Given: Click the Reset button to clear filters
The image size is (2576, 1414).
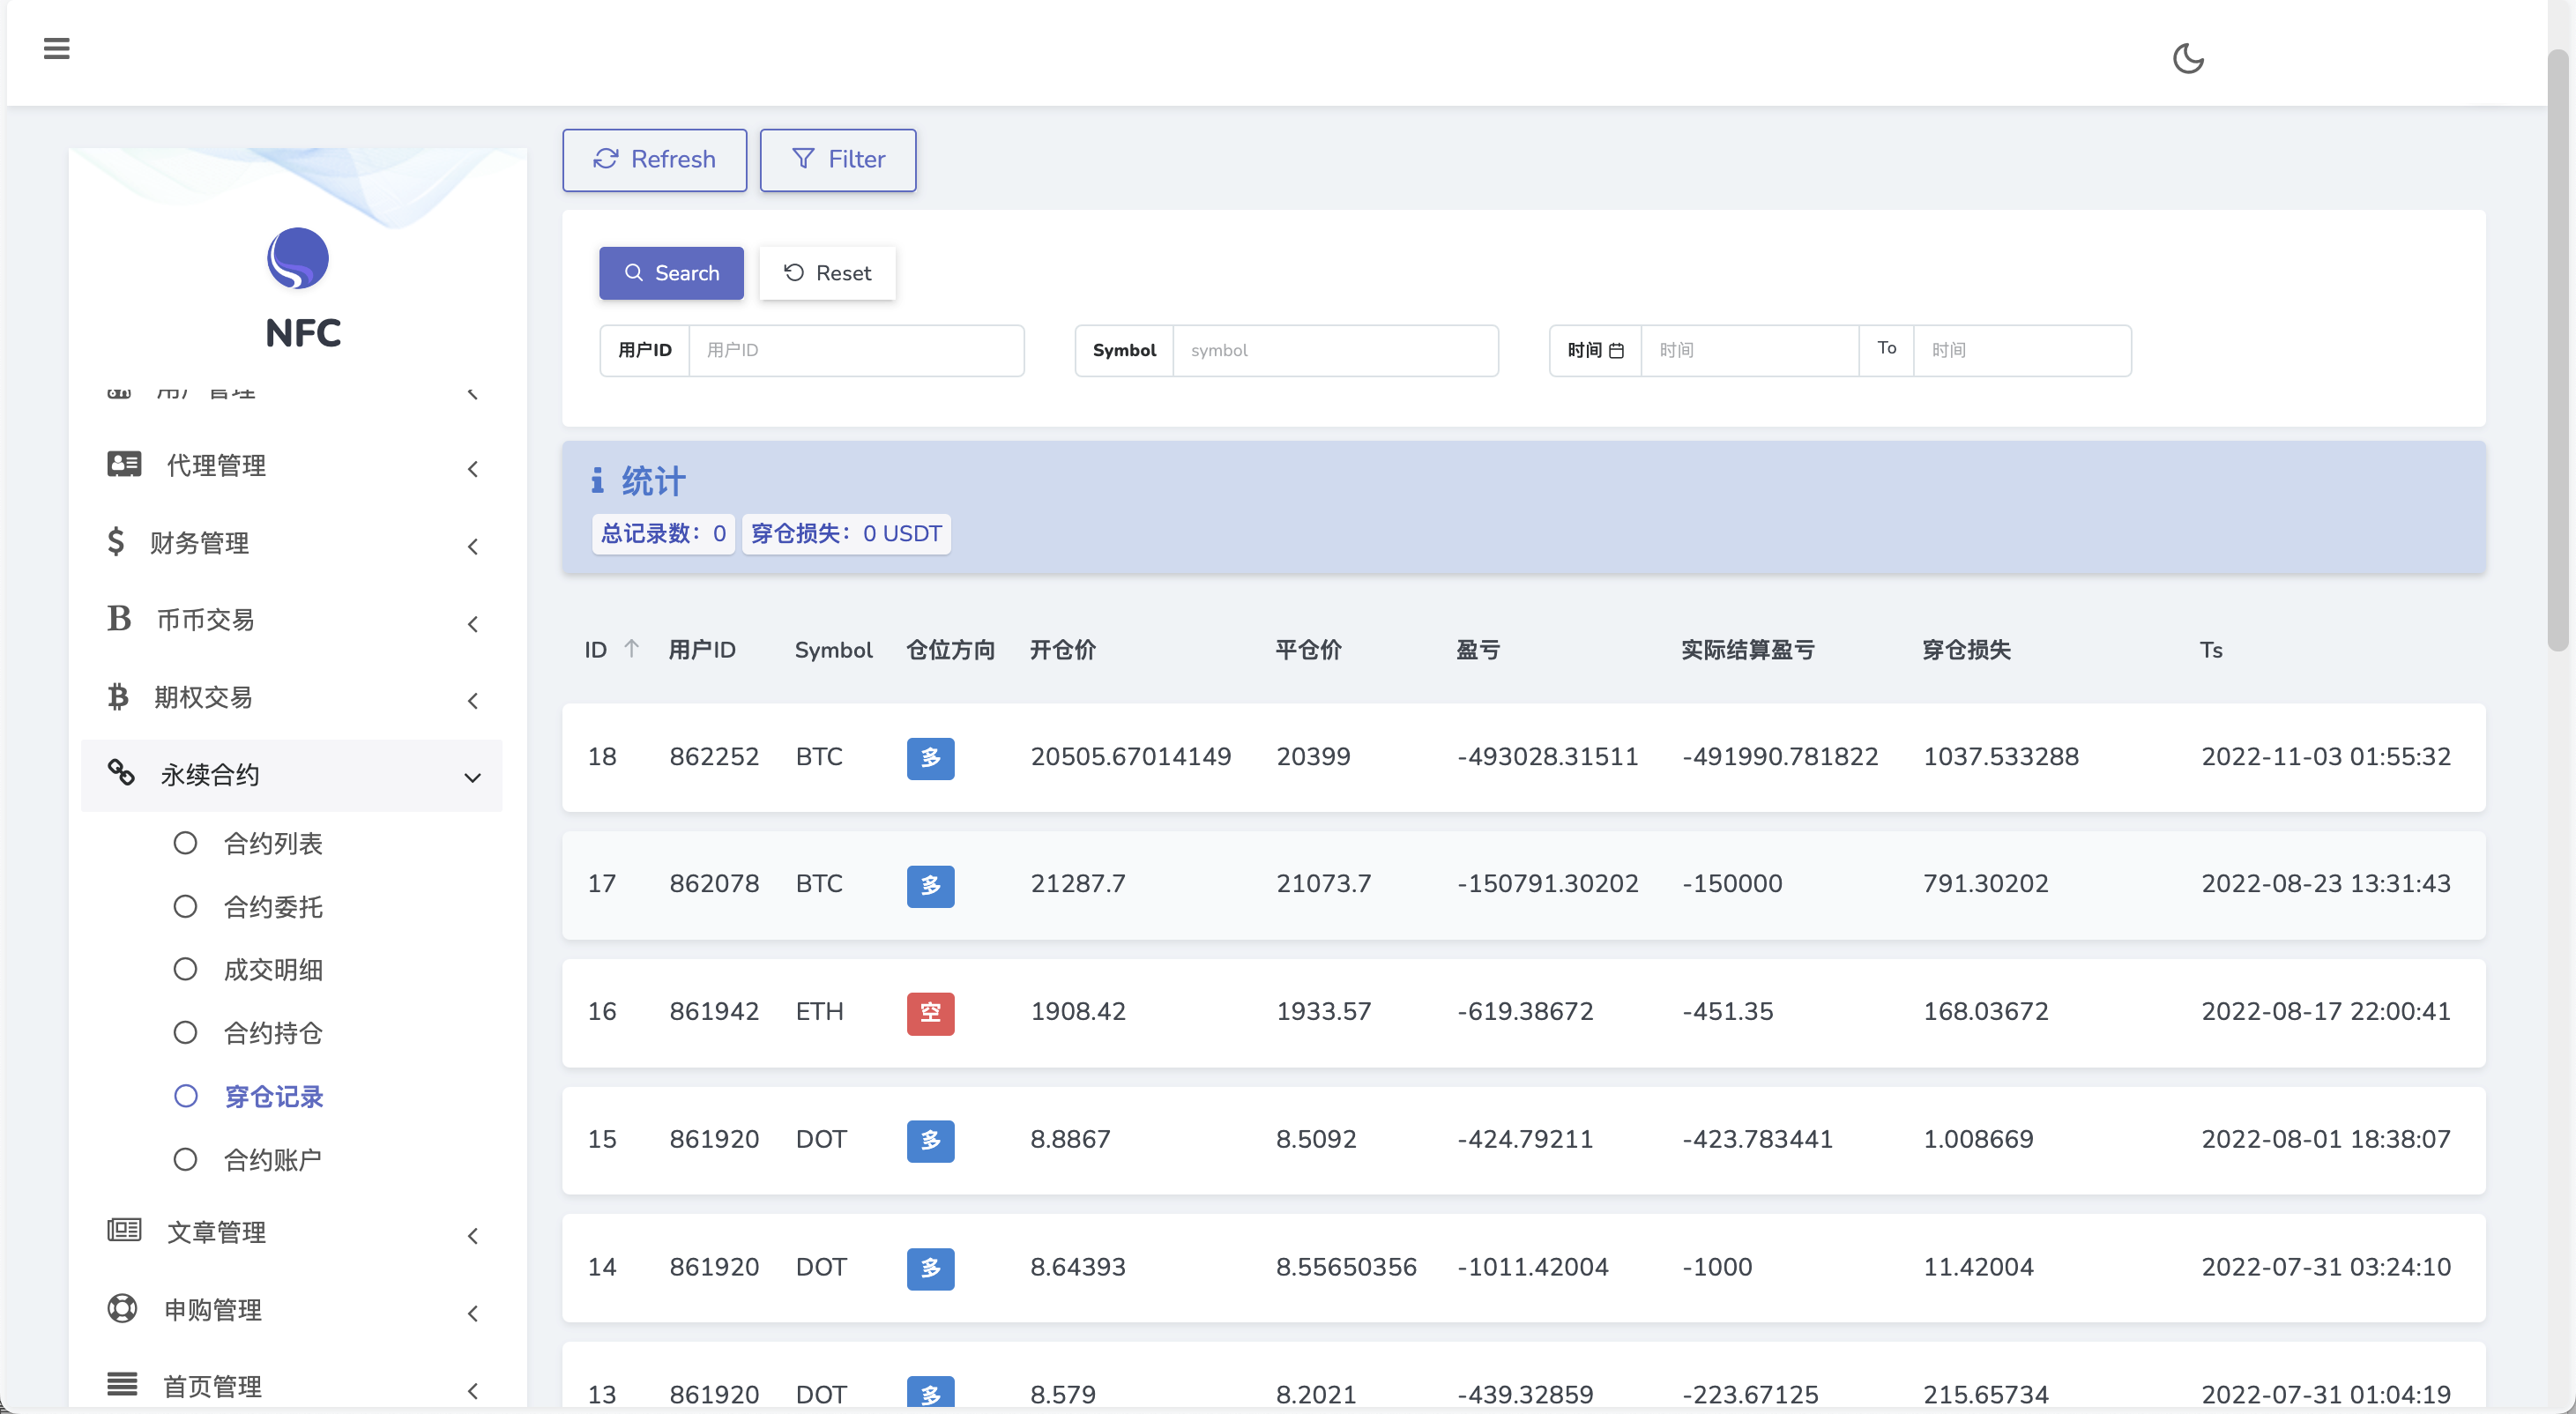Looking at the screenshot, I should [x=827, y=273].
